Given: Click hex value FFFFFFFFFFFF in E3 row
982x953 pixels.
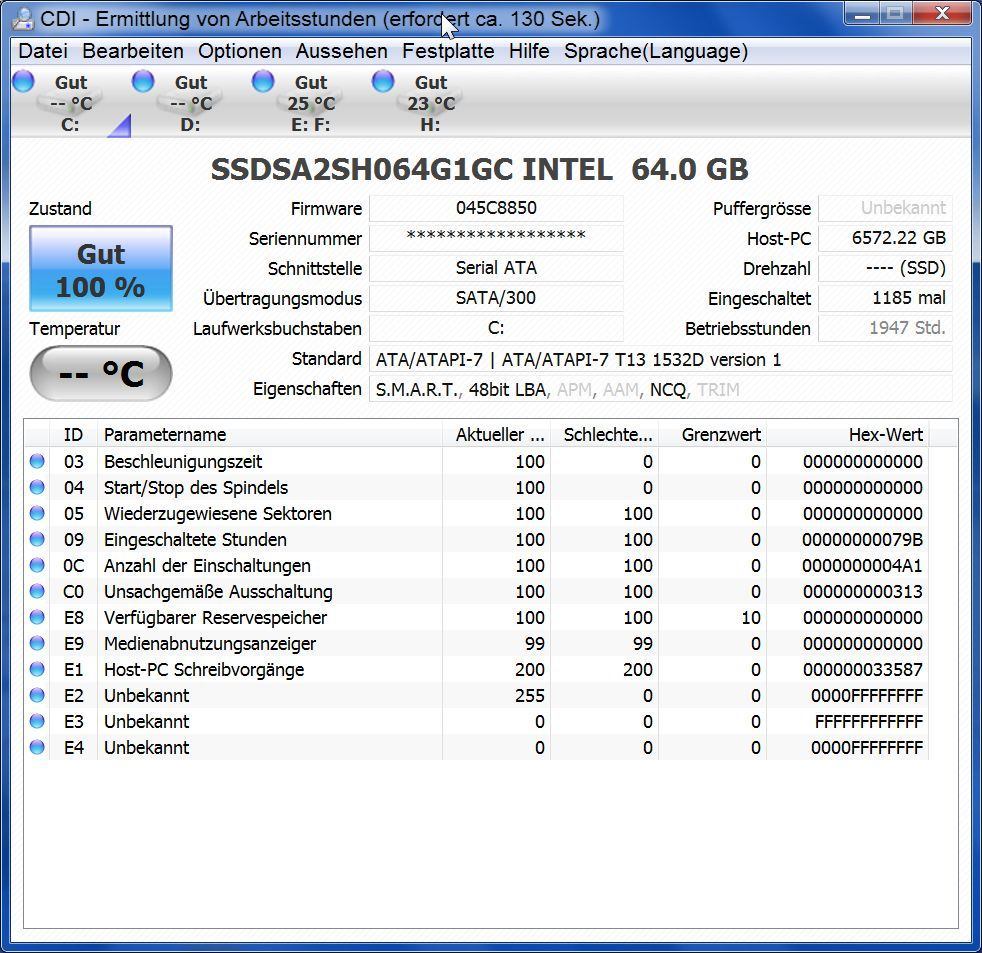Looking at the screenshot, I should (x=869, y=721).
